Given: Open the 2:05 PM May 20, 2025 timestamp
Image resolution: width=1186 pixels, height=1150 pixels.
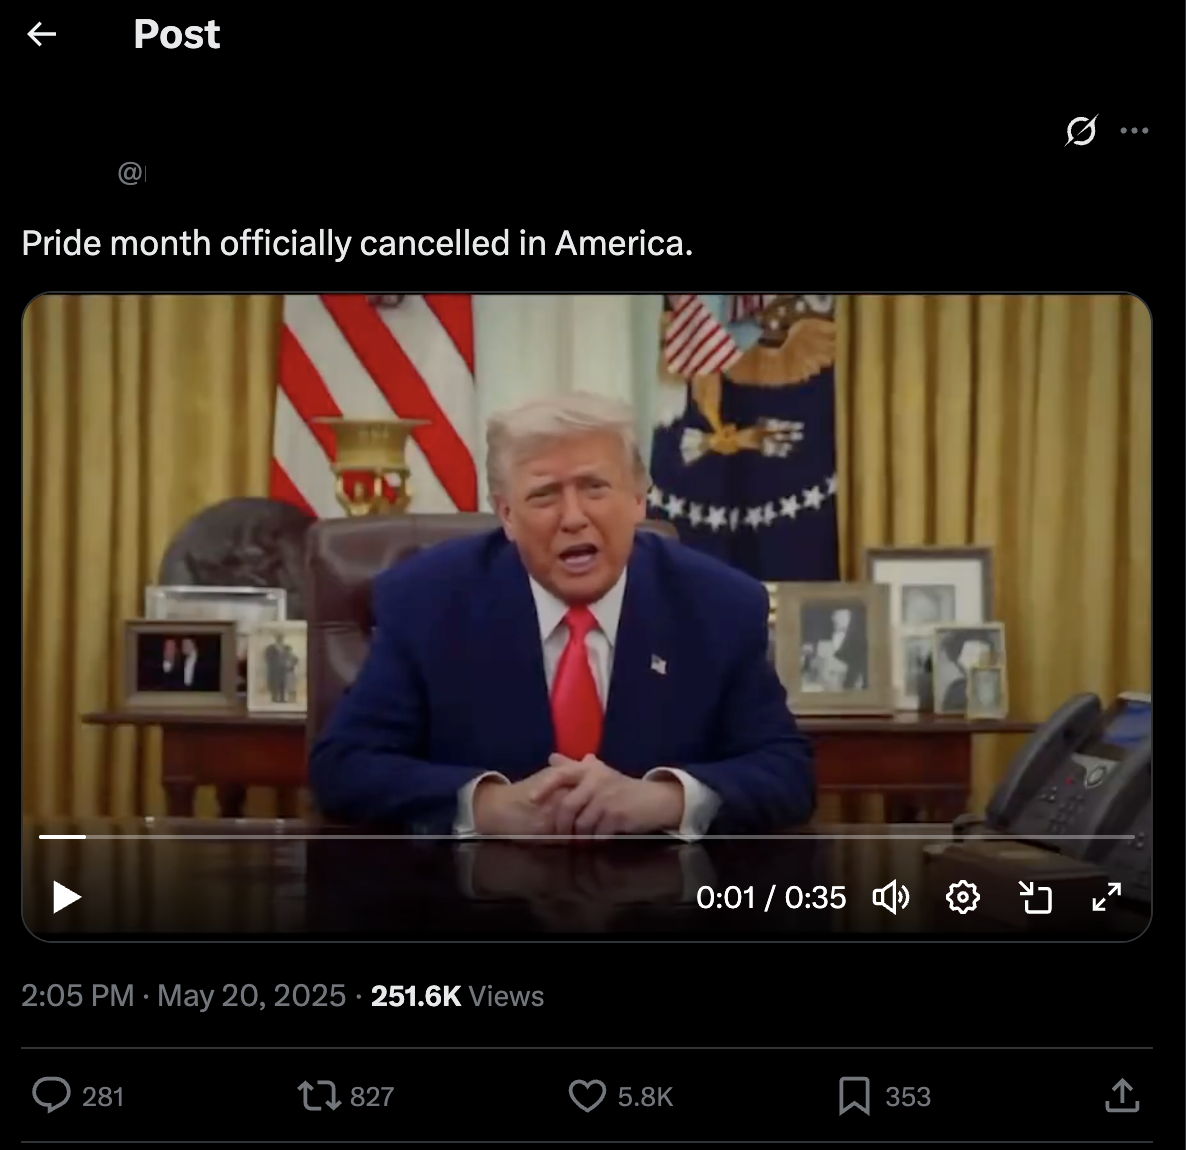Looking at the screenshot, I should (183, 996).
